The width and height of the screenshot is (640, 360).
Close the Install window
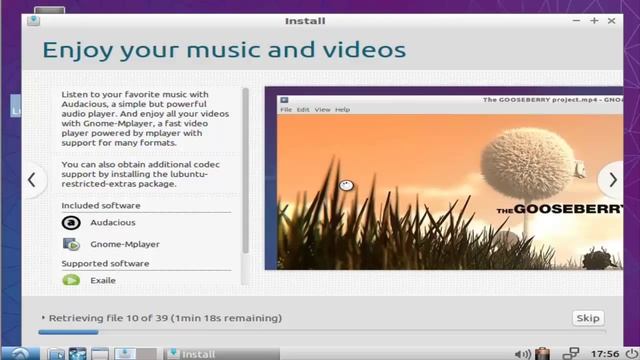click(x=611, y=20)
